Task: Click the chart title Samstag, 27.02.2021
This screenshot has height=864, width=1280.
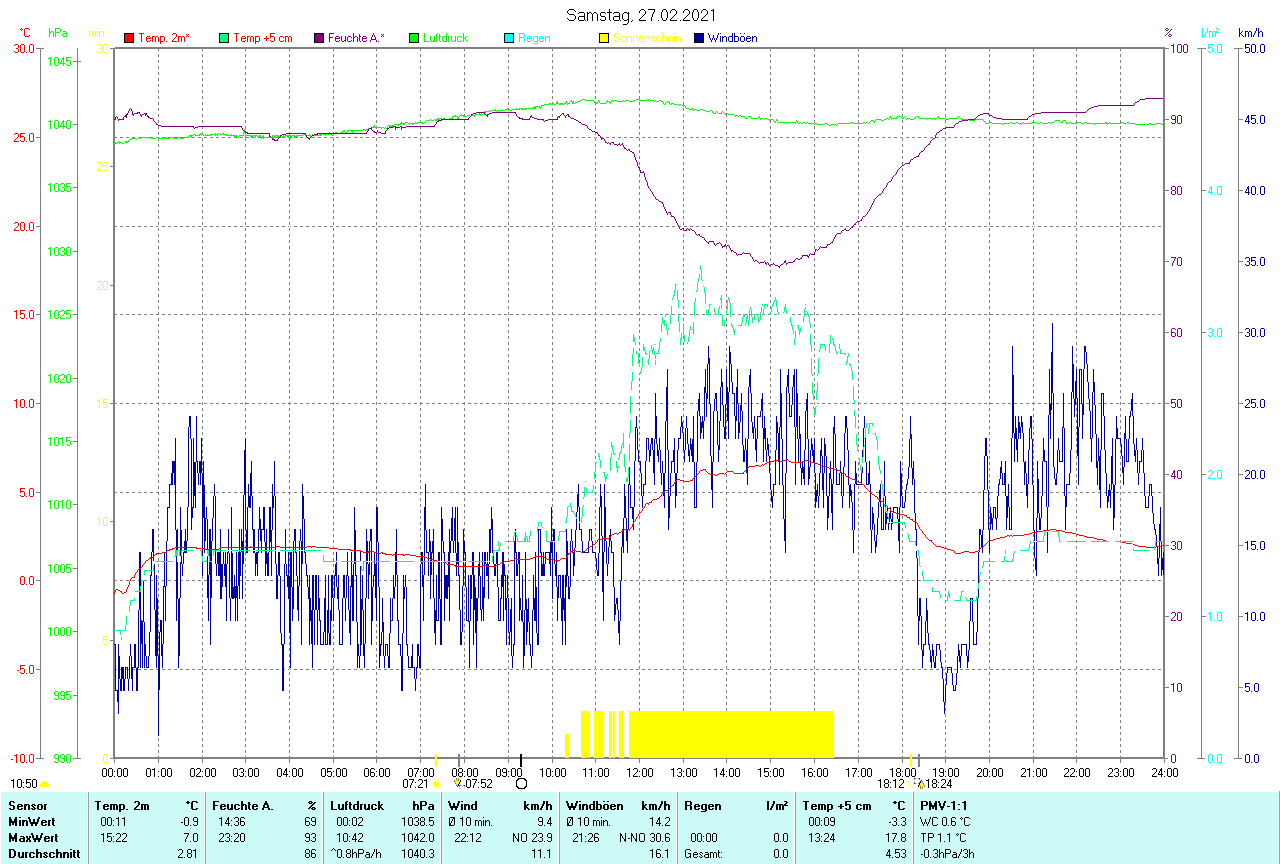Action: [x=640, y=15]
